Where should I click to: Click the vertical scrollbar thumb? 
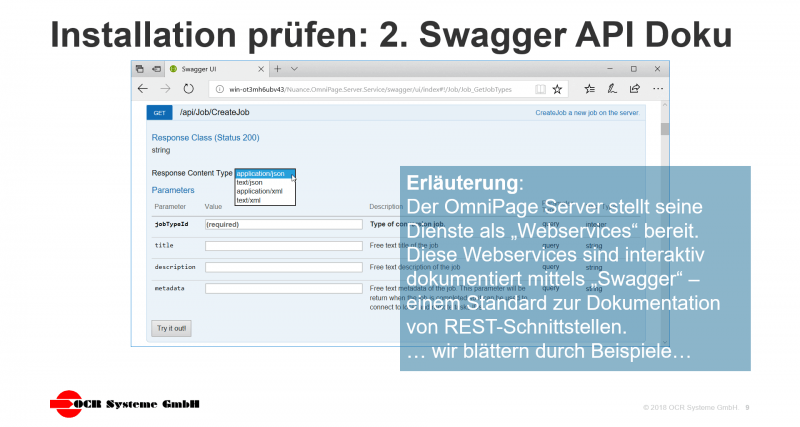[x=665, y=129]
